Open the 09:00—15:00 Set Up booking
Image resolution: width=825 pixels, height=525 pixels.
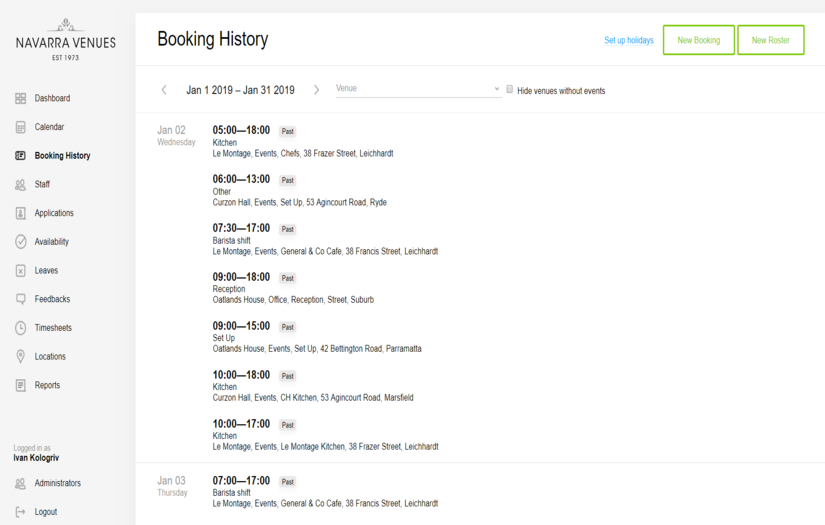pyautogui.click(x=317, y=338)
